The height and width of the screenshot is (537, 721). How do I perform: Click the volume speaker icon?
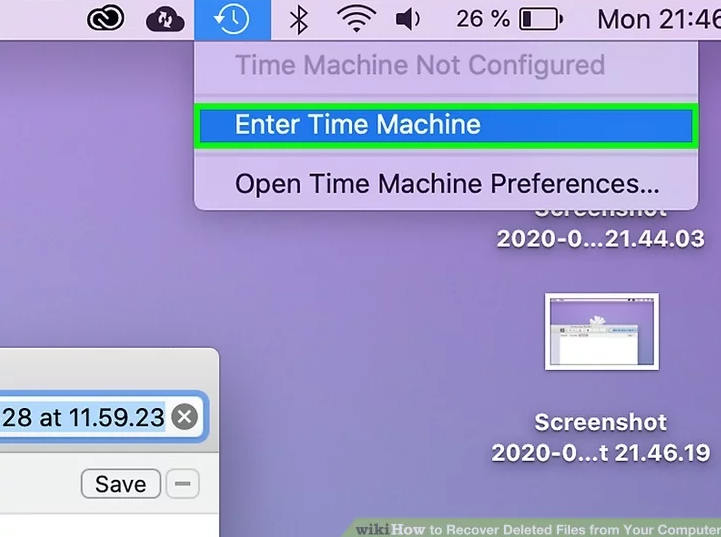[407, 20]
